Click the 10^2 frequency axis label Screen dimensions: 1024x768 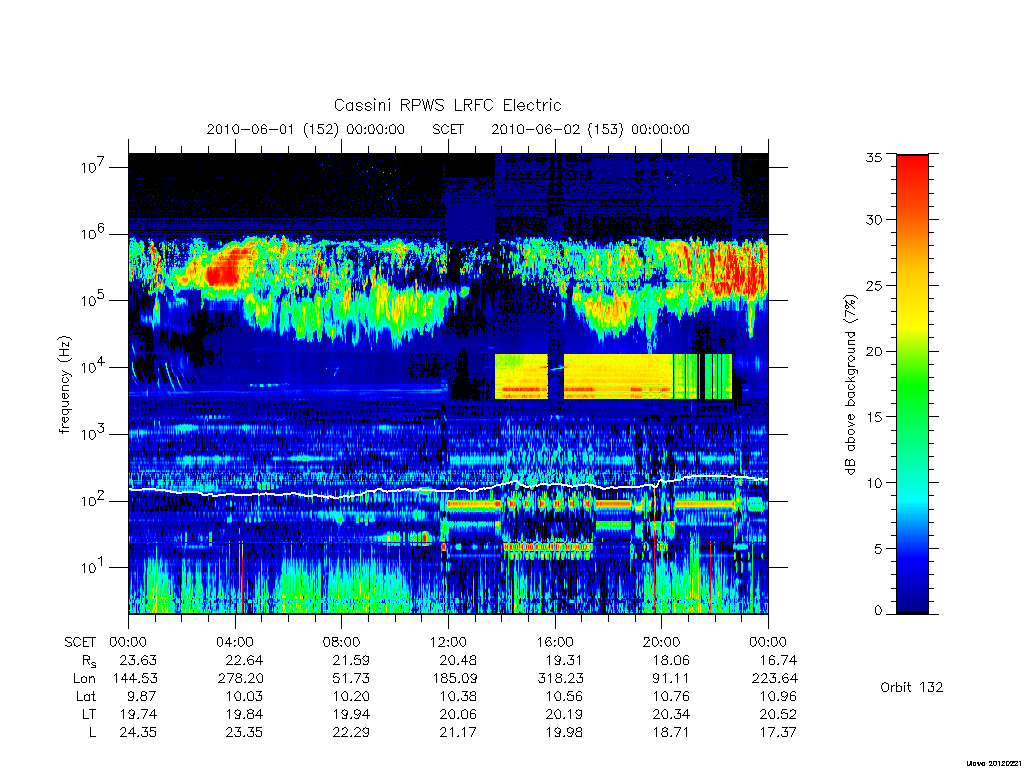pyautogui.click(x=93, y=501)
